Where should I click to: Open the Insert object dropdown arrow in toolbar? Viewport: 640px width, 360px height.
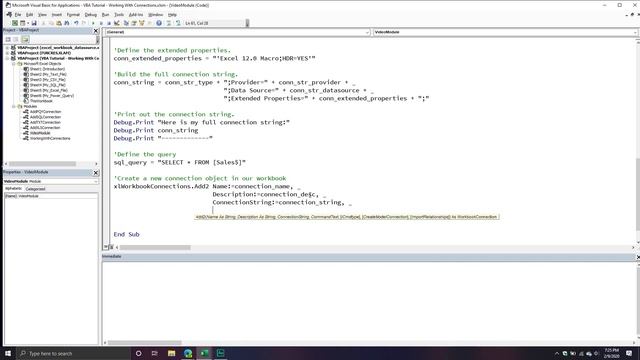pos(27,23)
